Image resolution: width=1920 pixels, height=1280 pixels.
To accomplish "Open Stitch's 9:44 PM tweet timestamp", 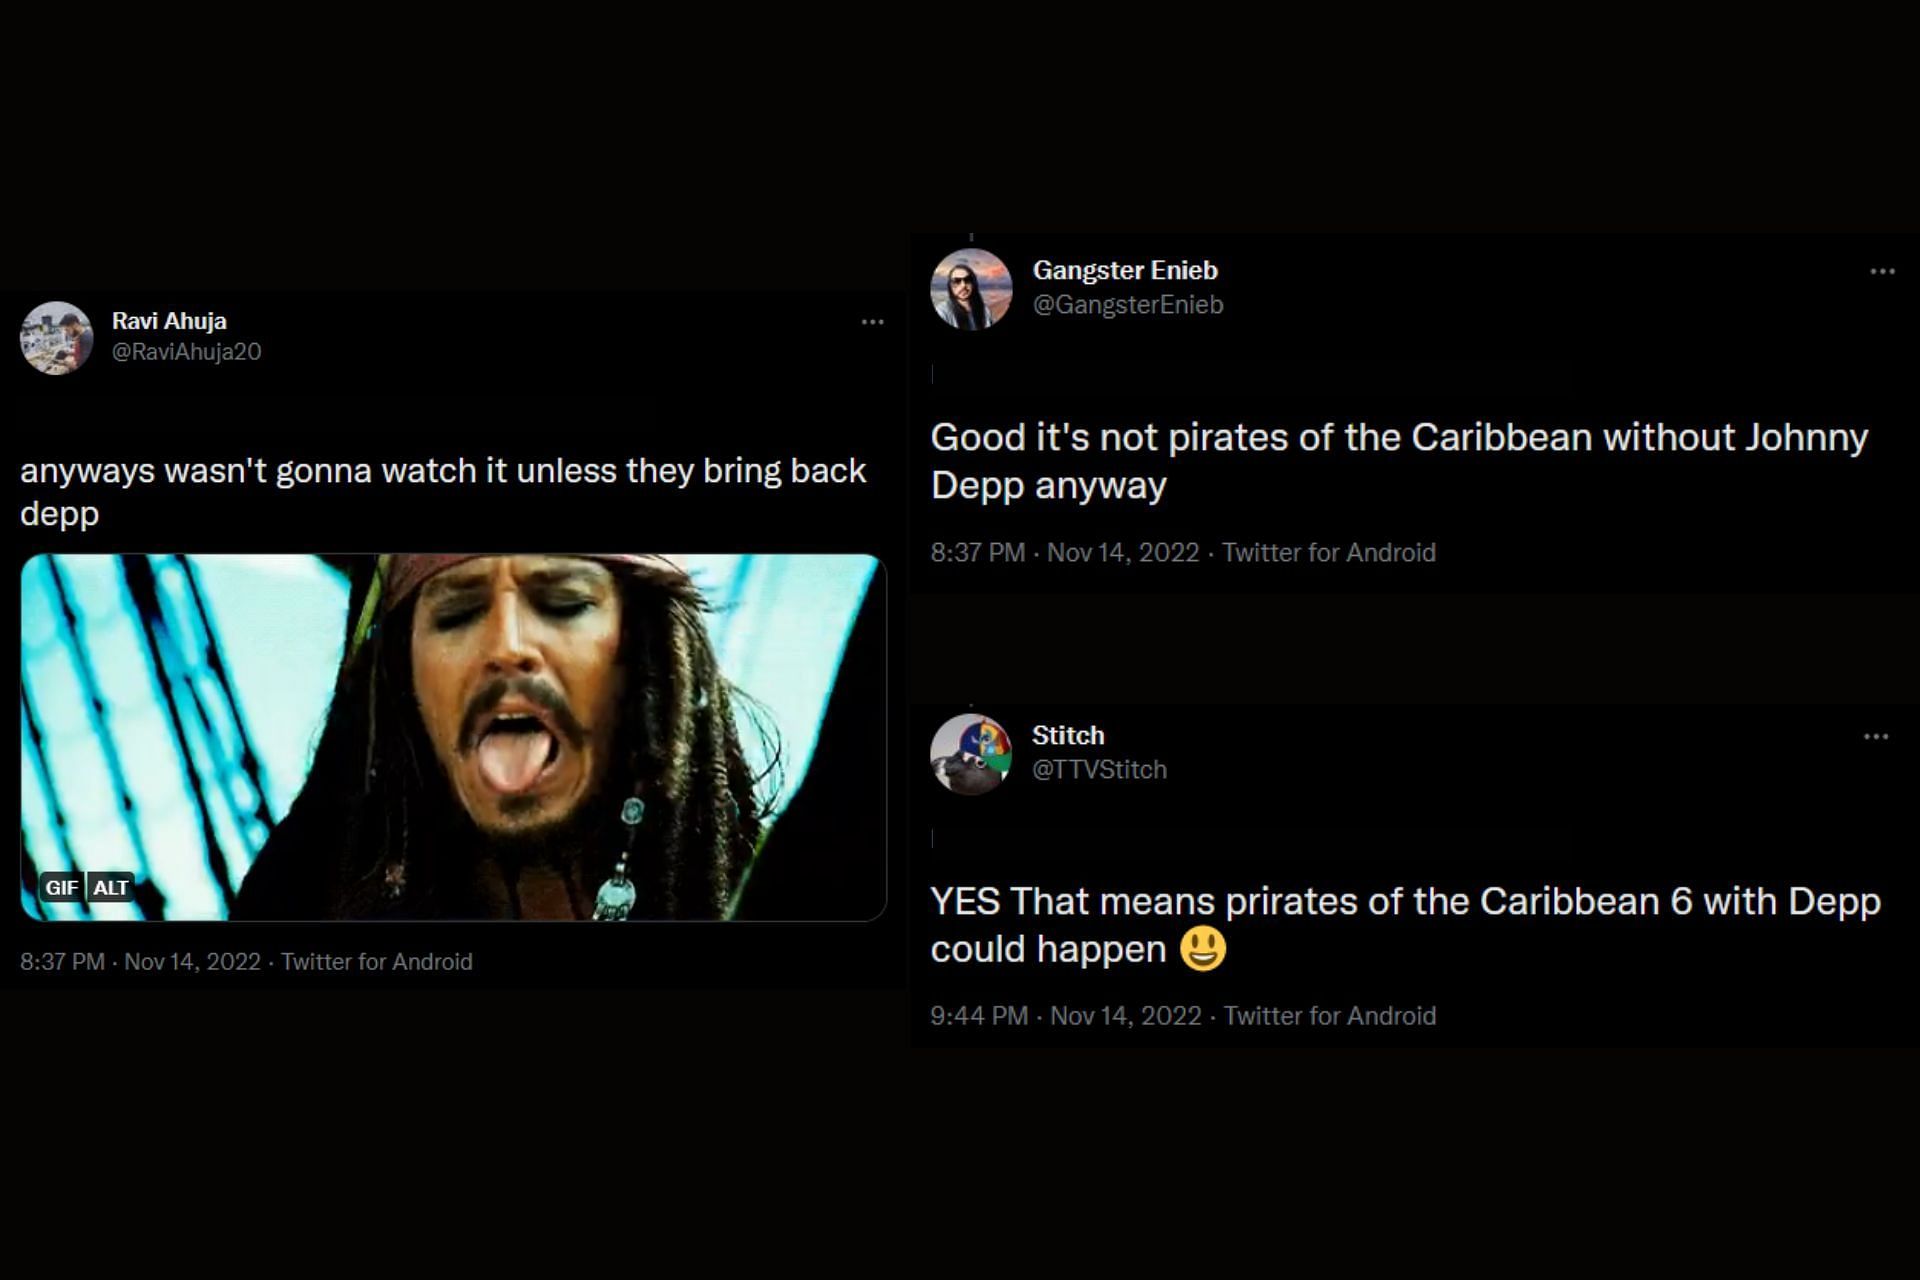I will [x=1065, y=1016].
